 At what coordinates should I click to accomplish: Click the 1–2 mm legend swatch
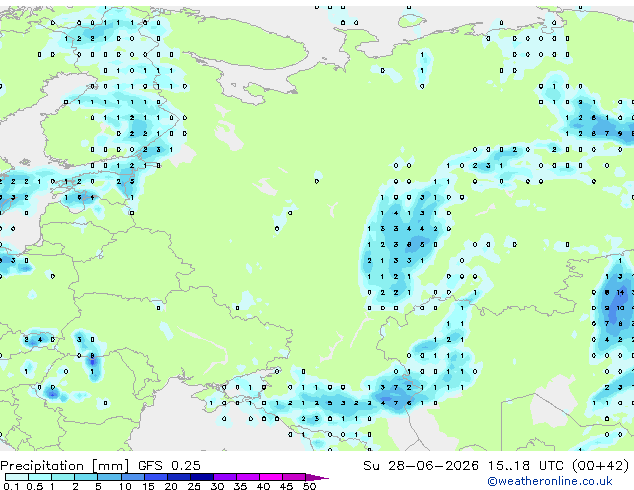pyautogui.click(x=63, y=477)
